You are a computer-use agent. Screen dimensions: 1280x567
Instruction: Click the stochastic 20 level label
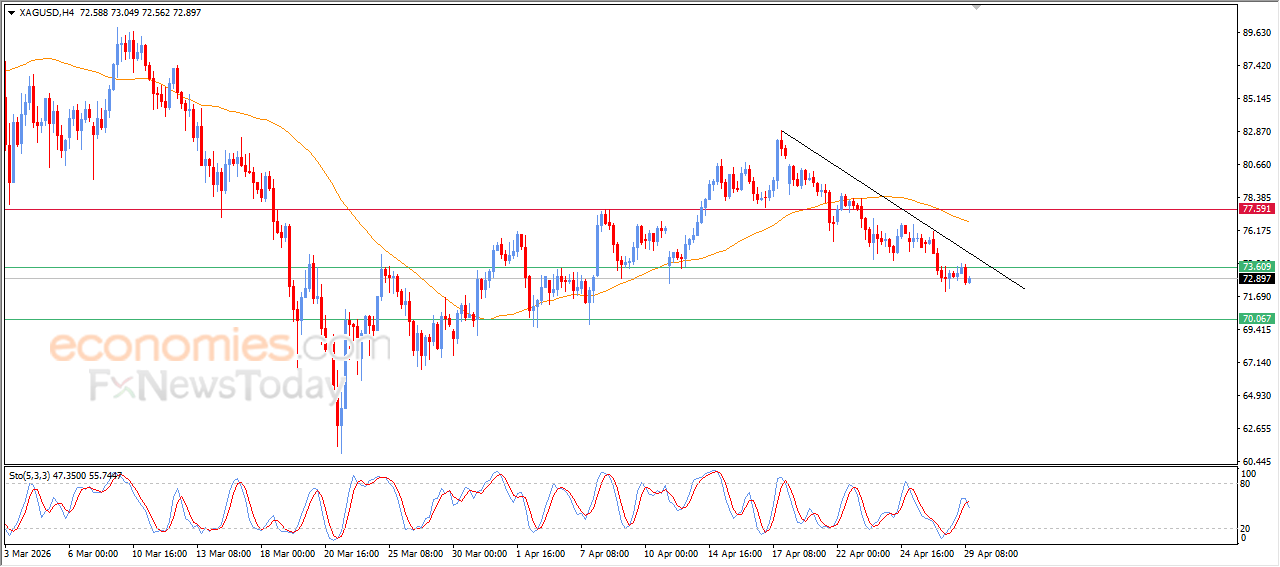pos(1246,528)
